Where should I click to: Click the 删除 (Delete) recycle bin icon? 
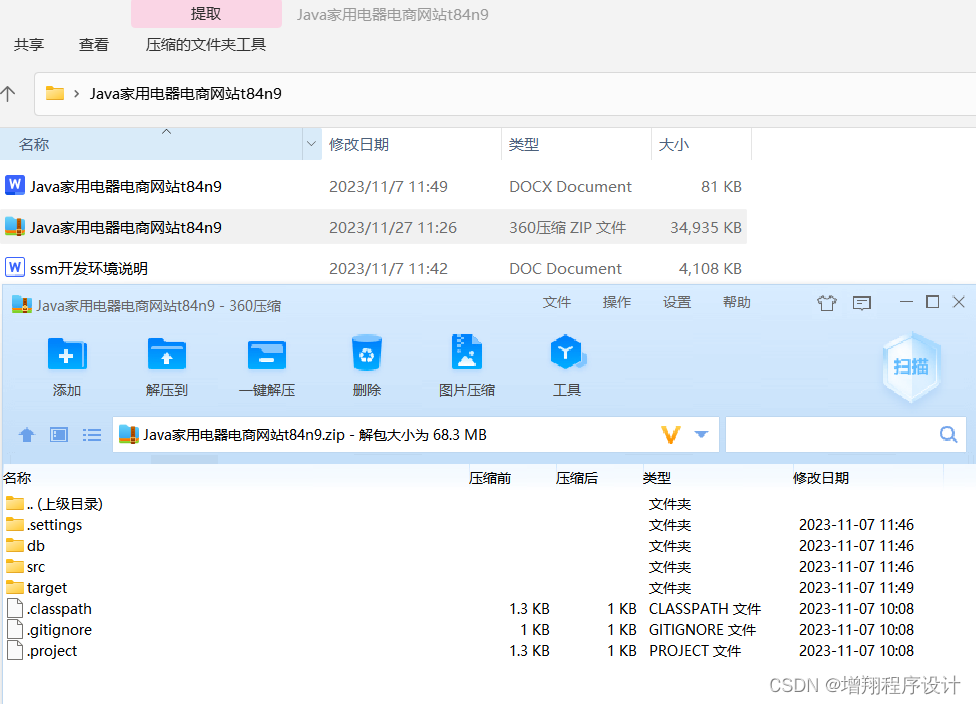(x=367, y=354)
